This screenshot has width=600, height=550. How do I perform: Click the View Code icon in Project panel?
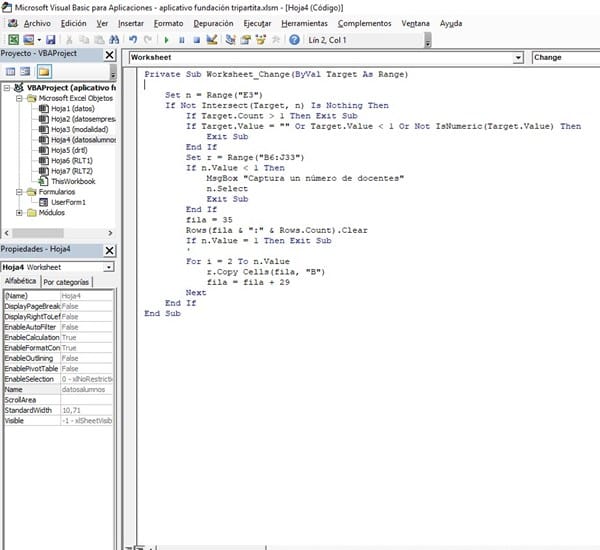(10, 72)
